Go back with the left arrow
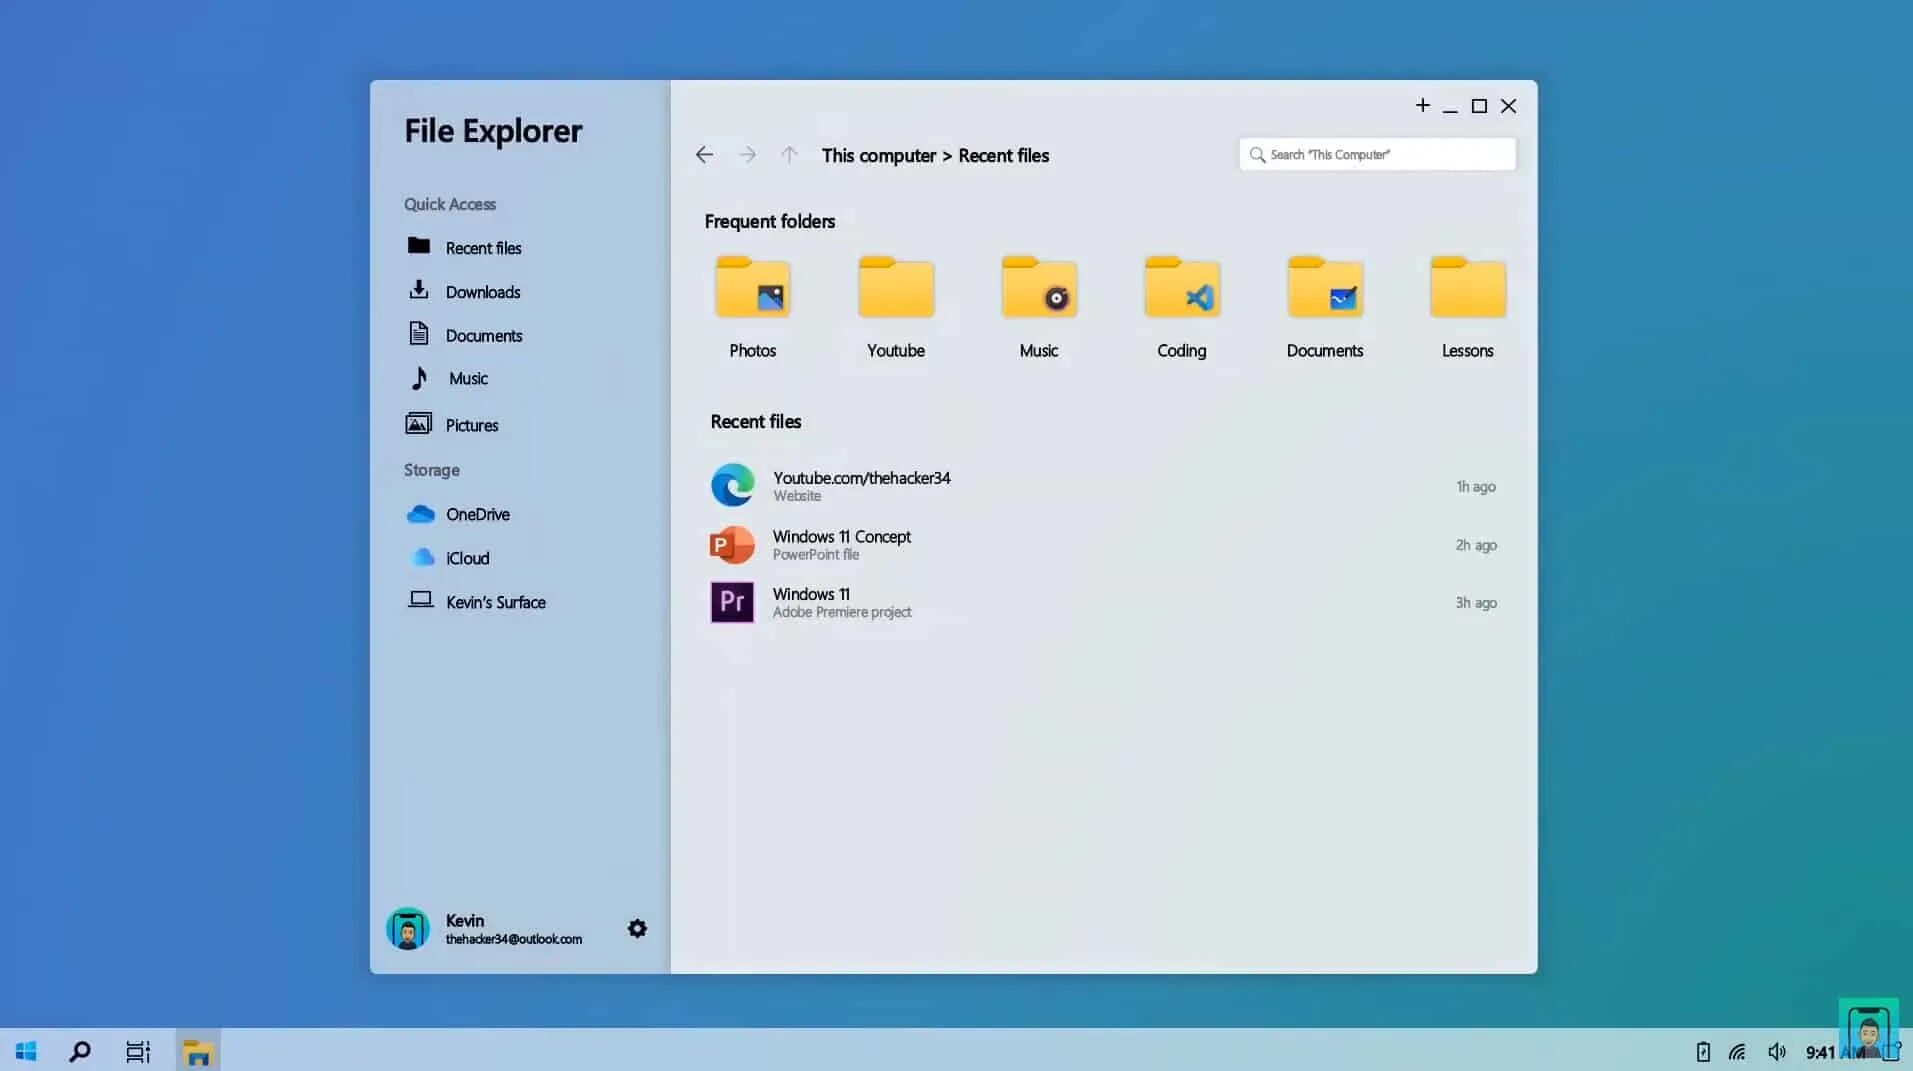The height and width of the screenshot is (1071, 1913). pos(704,154)
